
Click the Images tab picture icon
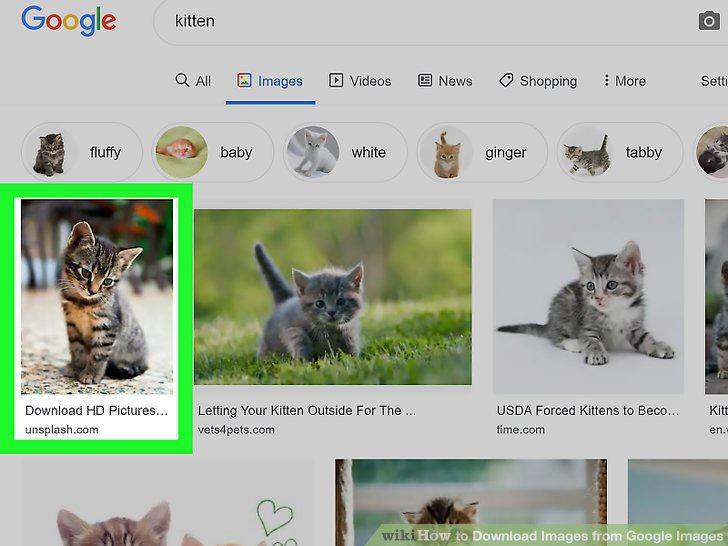(244, 80)
